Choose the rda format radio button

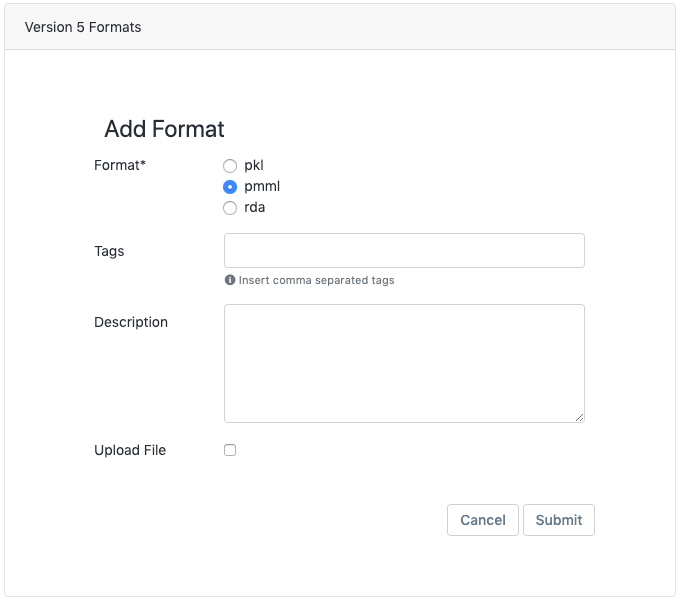(230, 208)
